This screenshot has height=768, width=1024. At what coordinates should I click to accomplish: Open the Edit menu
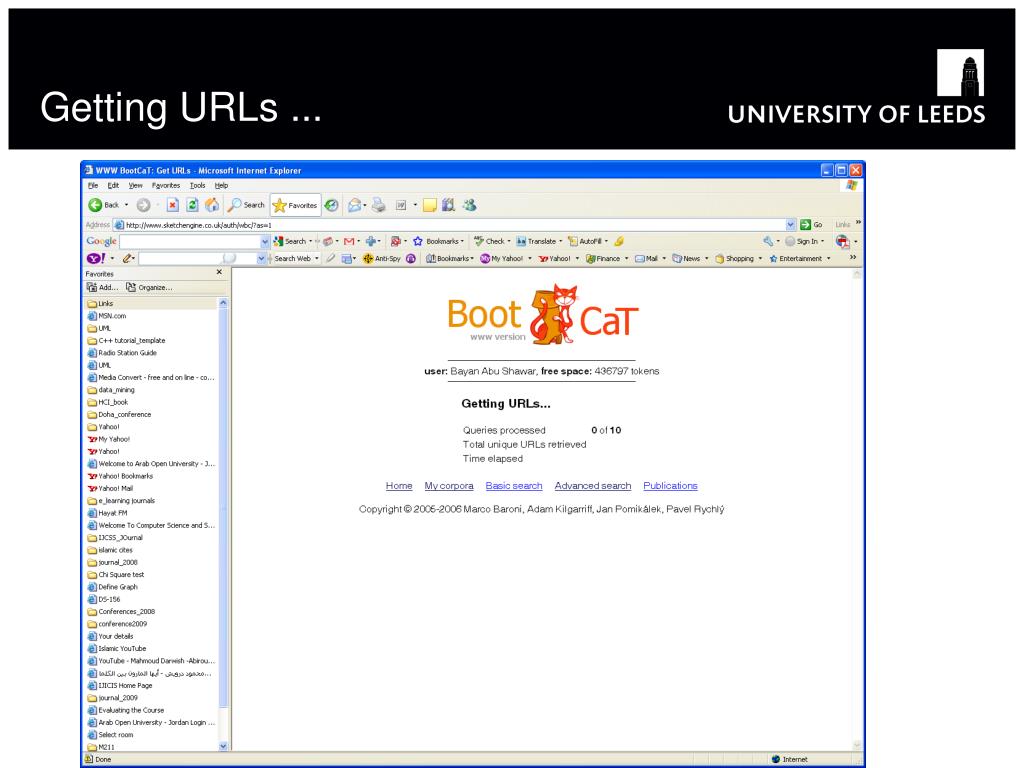pyautogui.click(x=113, y=185)
